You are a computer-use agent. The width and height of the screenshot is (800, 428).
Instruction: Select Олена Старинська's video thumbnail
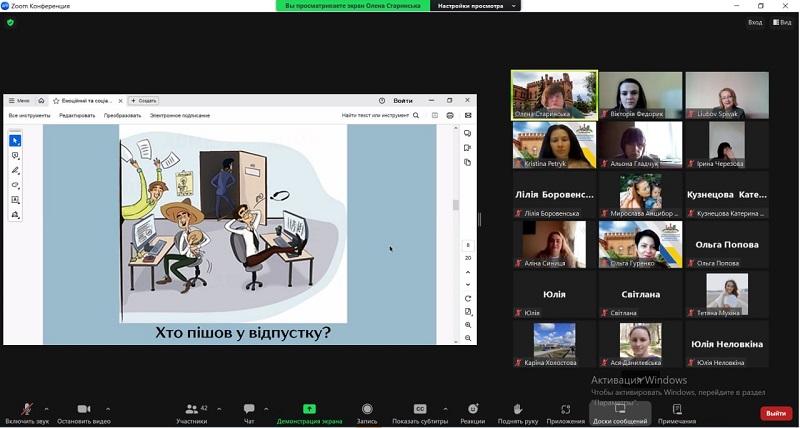554,95
